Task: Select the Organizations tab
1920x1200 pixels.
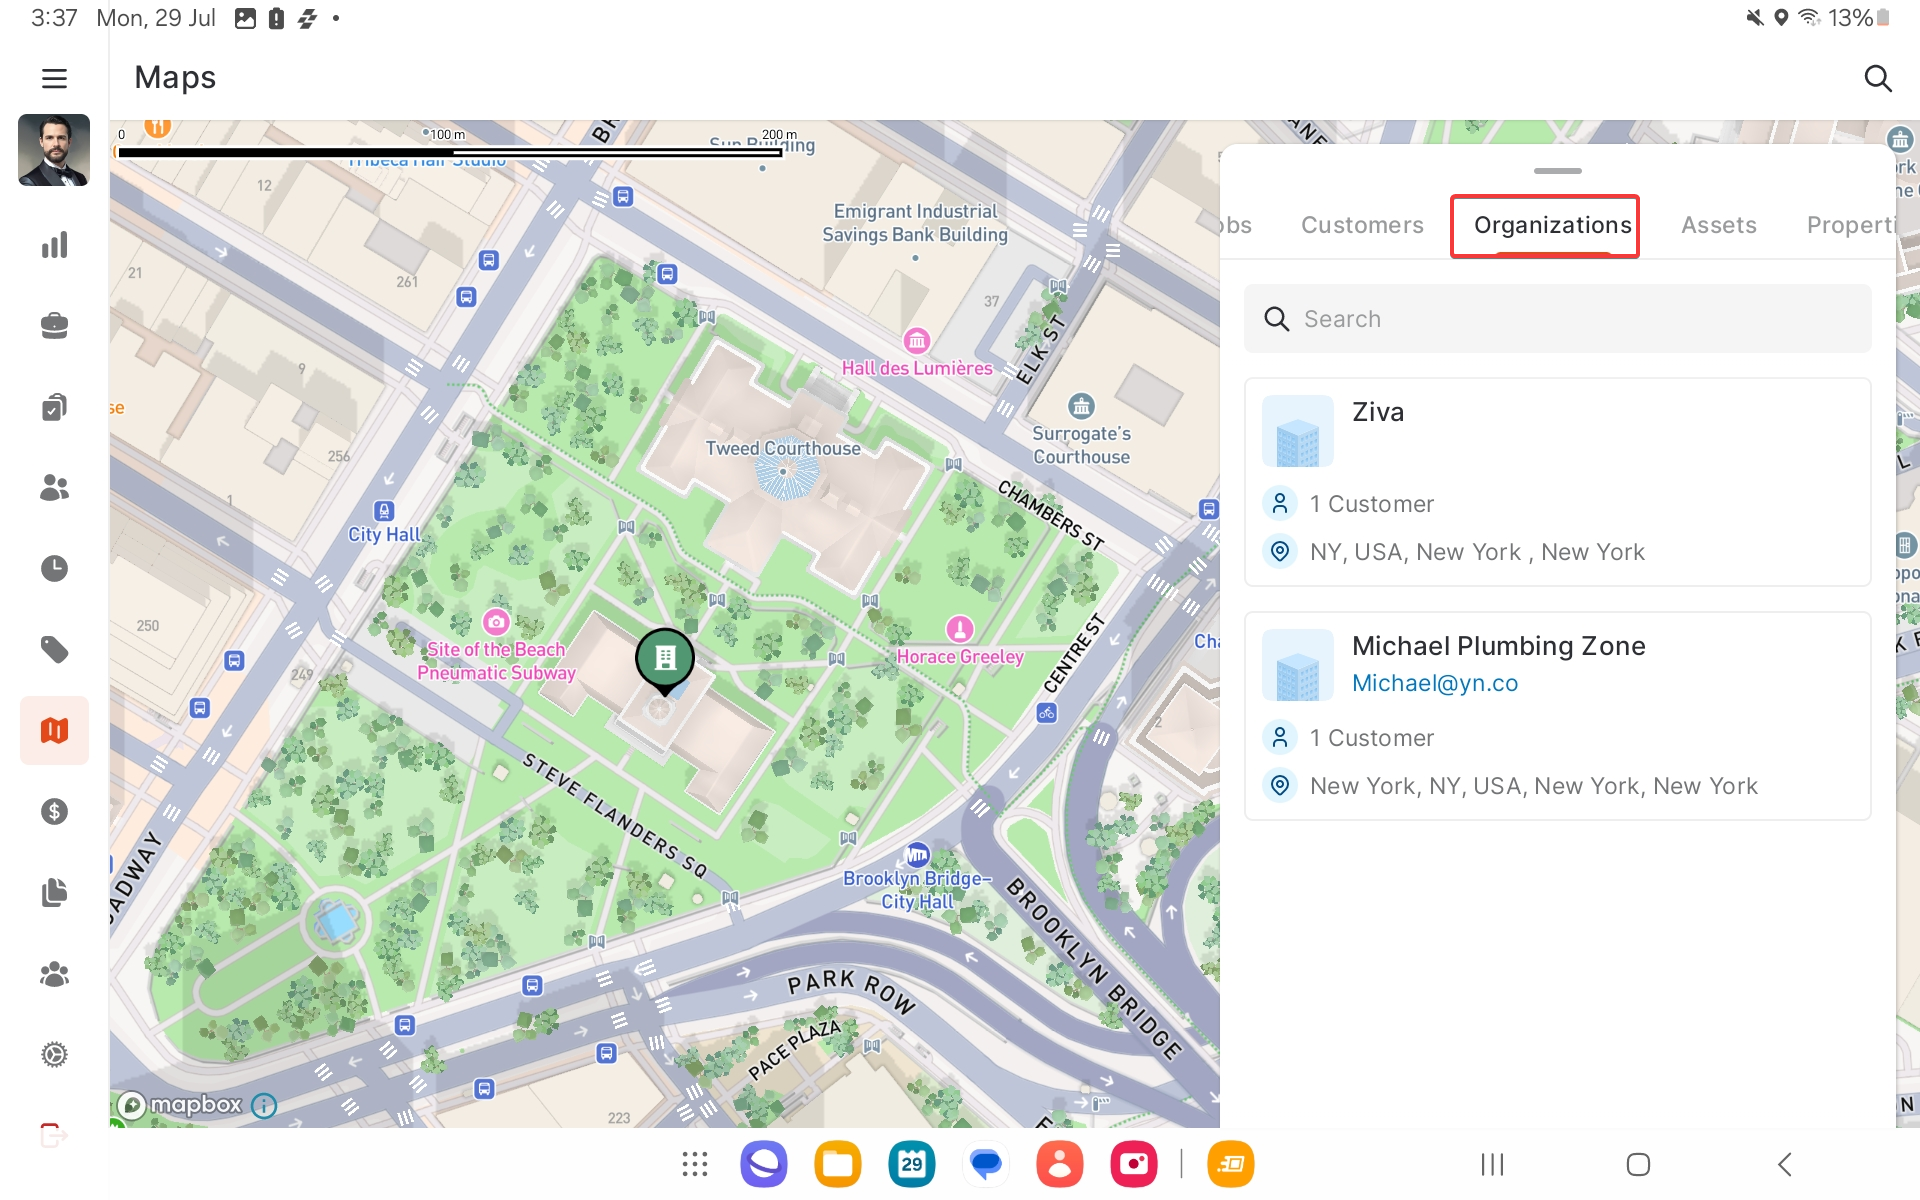Action: pyautogui.click(x=1552, y=226)
